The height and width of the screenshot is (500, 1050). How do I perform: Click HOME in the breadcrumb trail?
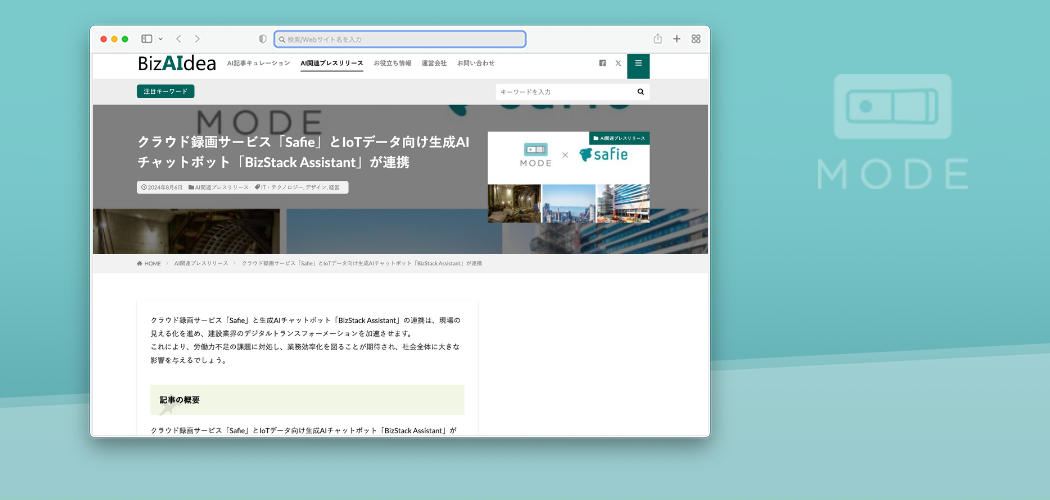(x=149, y=263)
